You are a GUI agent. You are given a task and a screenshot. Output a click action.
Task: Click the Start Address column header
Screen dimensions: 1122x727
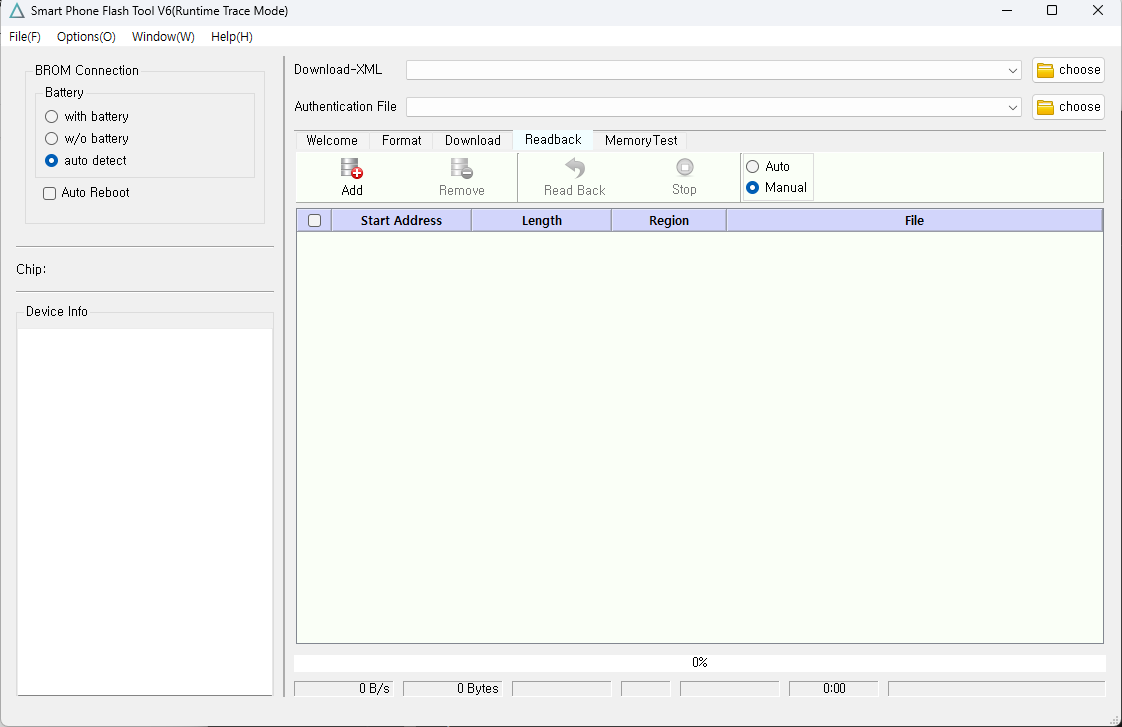pyautogui.click(x=401, y=220)
